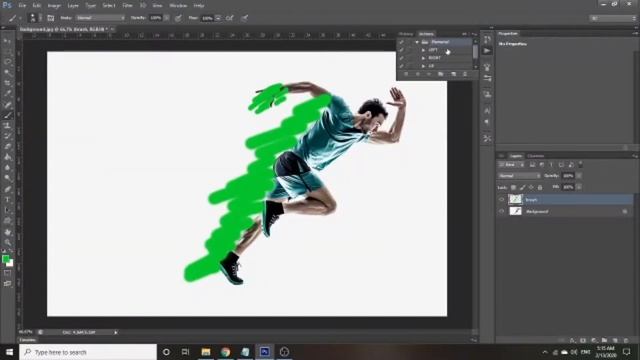Select the Lasso tool
Screen dimensions: 640x360
point(7,62)
